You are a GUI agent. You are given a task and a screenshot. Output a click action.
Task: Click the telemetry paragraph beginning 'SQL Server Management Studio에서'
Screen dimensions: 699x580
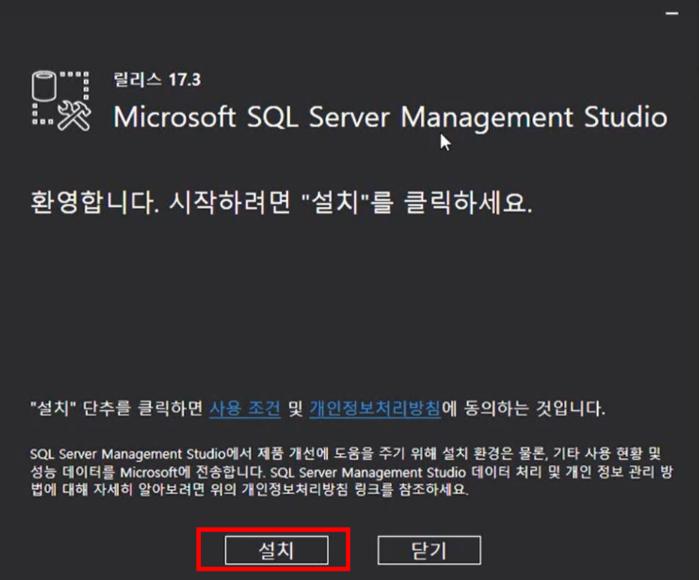click(x=351, y=472)
